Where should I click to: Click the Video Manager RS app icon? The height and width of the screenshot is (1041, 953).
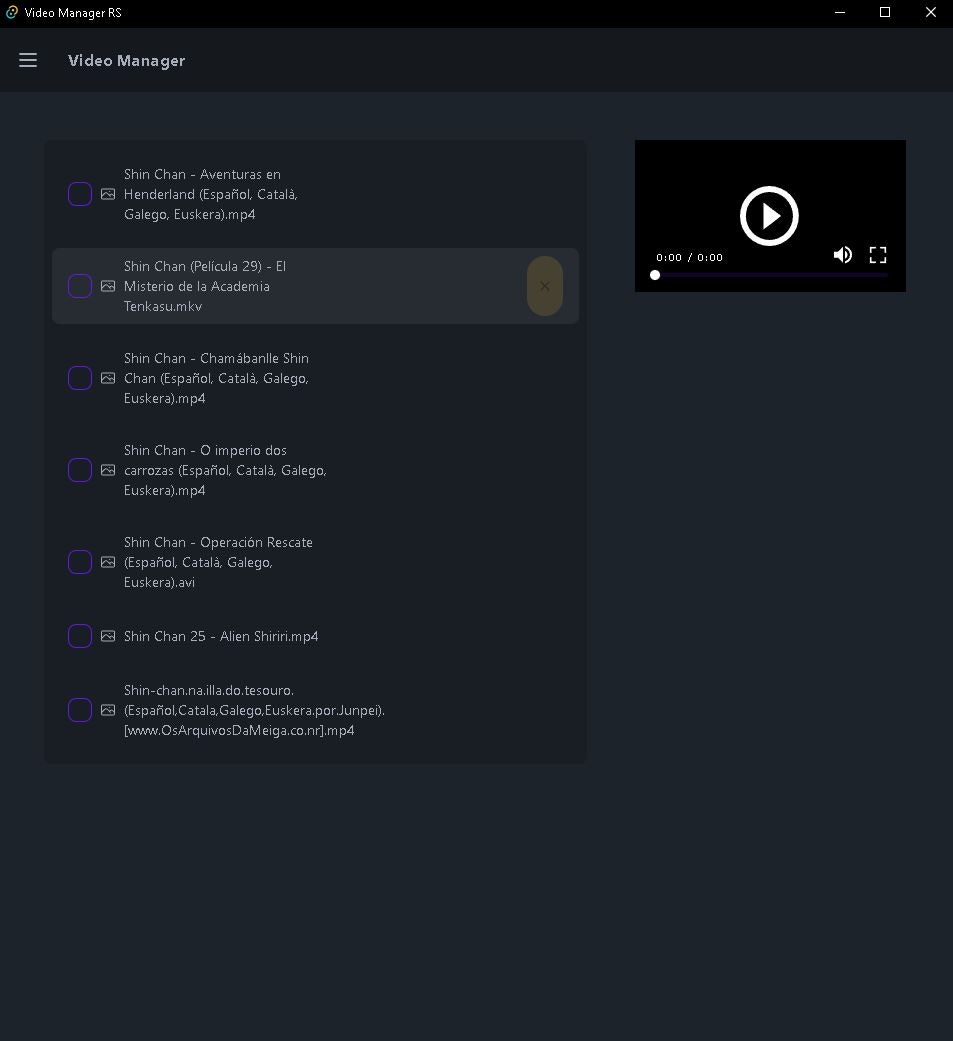pos(12,12)
